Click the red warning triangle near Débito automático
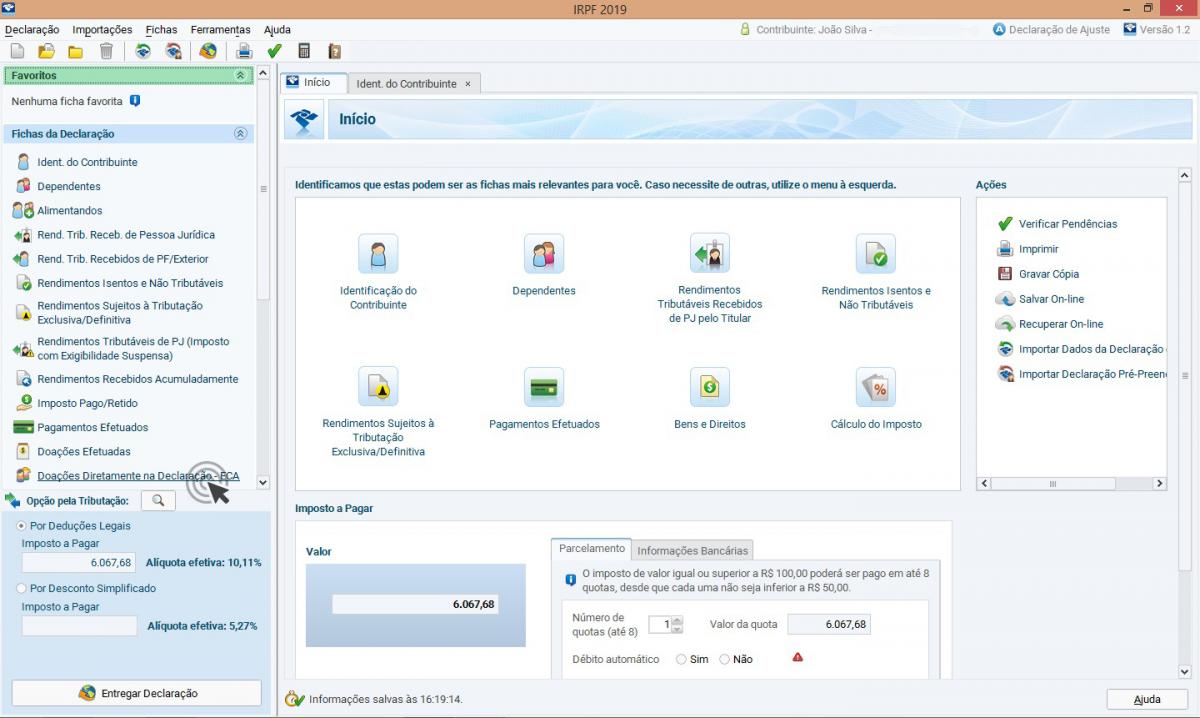The image size is (1200, 718). pos(797,657)
